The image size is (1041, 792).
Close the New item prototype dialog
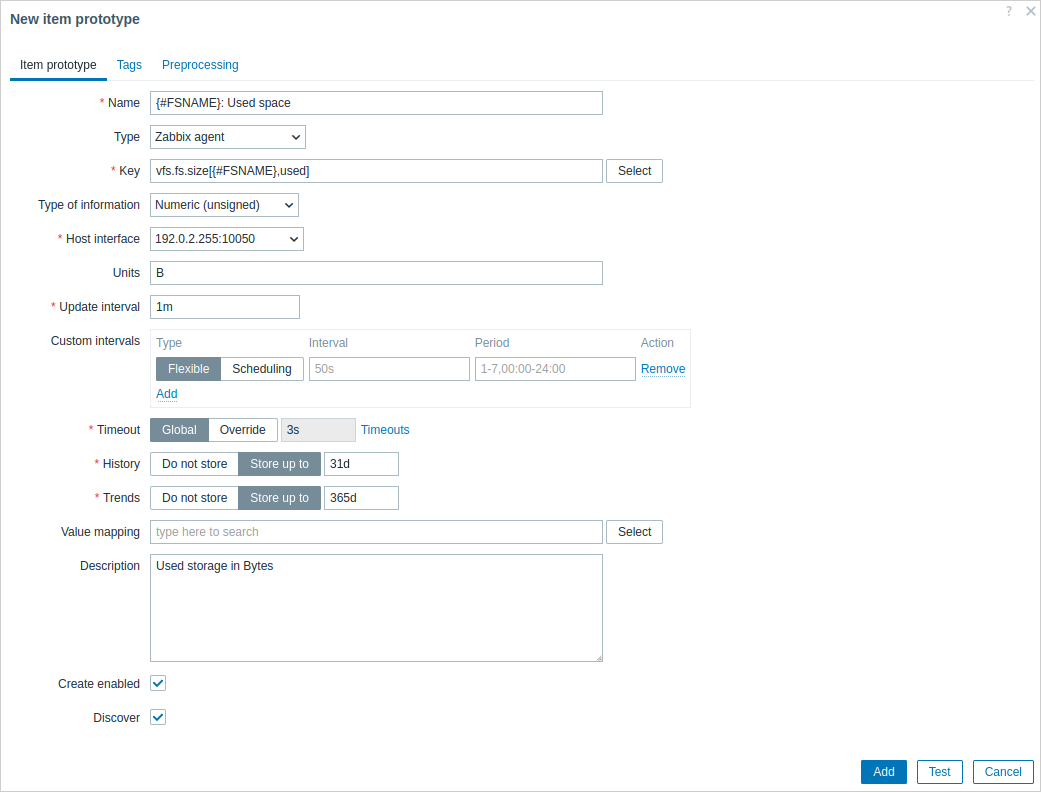pyautogui.click(x=1030, y=11)
